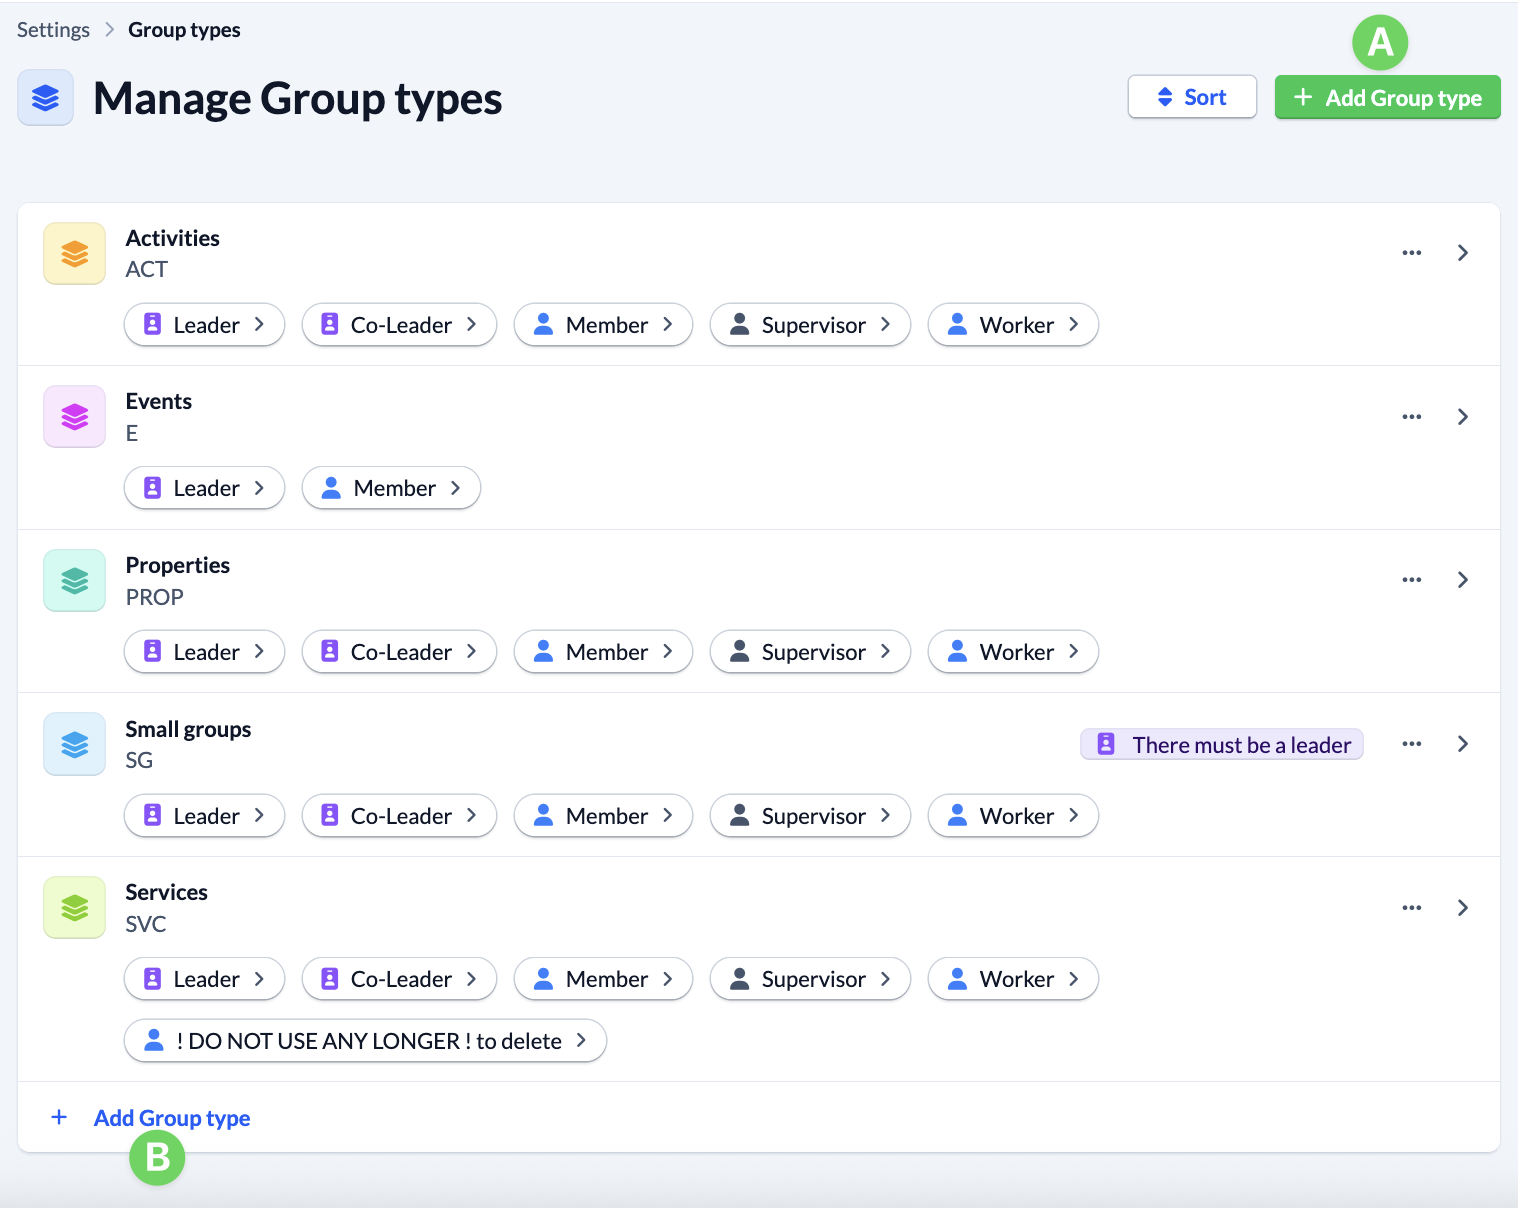Expand the Properties row chevron
Viewport: 1518px width, 1208px height.
click(1462, 580)
